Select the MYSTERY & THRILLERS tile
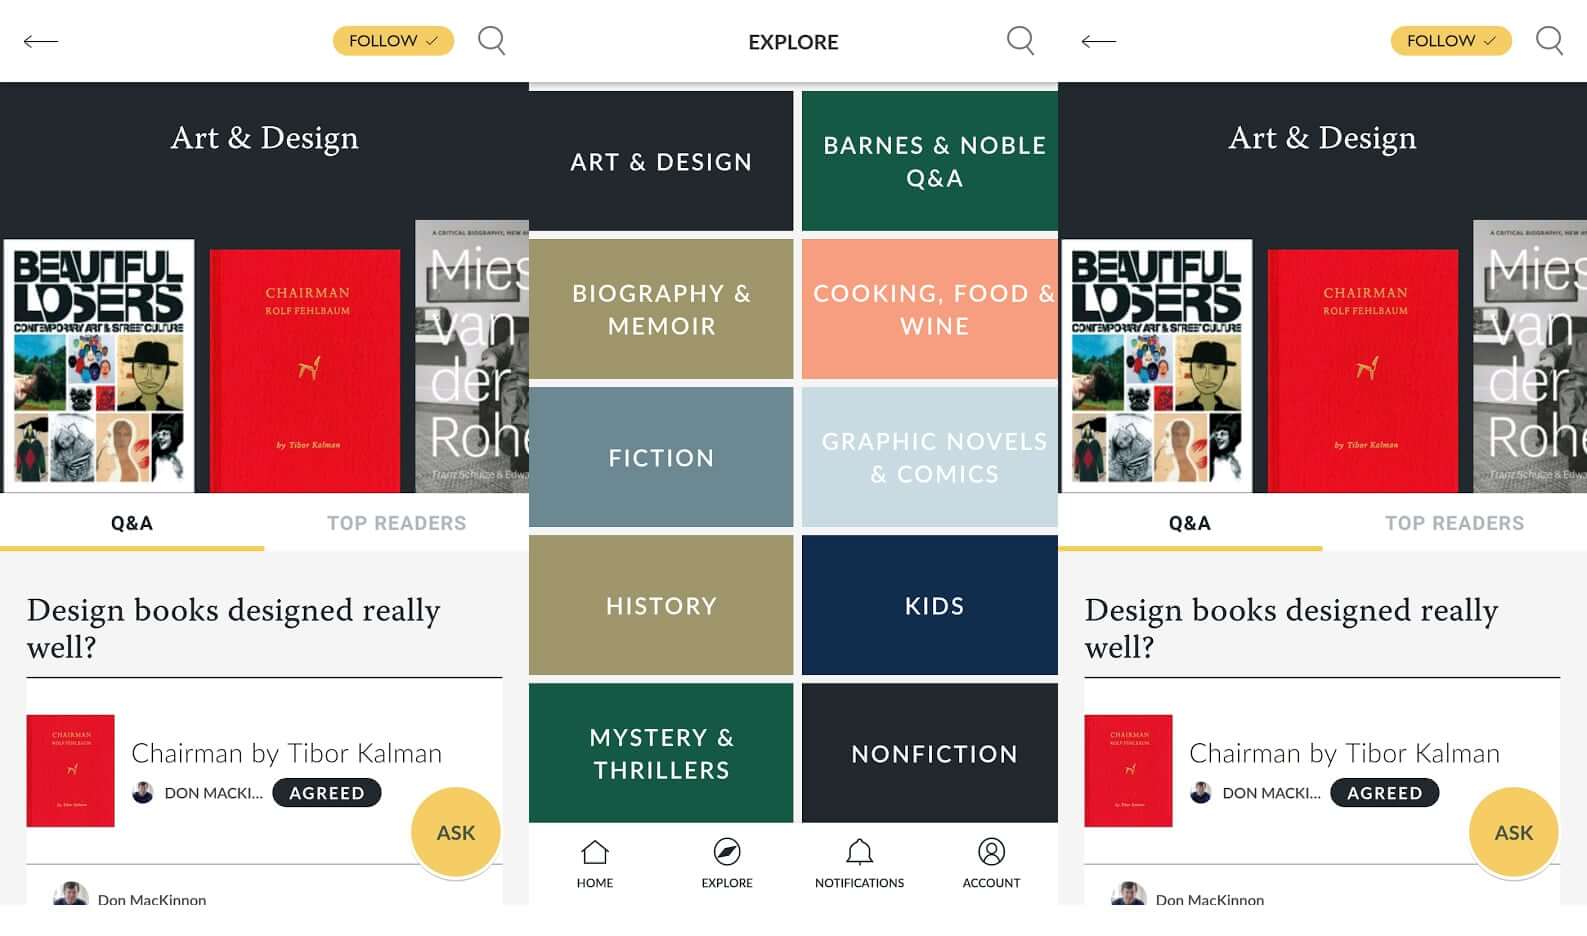 click(x=661, y=753)
